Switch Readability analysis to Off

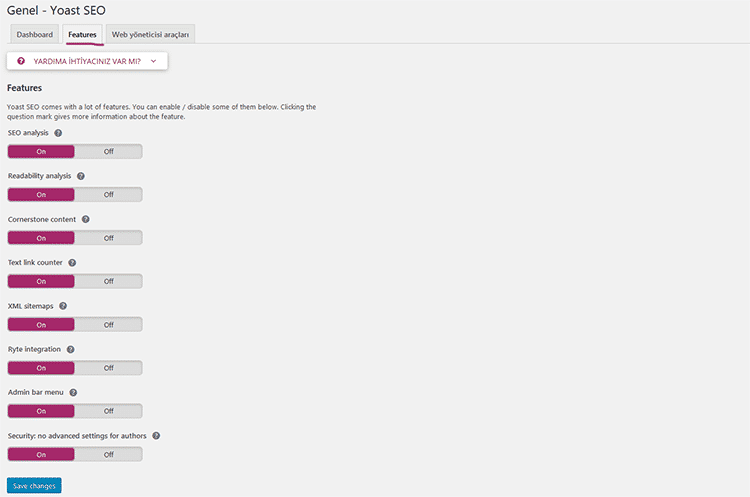pos(109,195)
